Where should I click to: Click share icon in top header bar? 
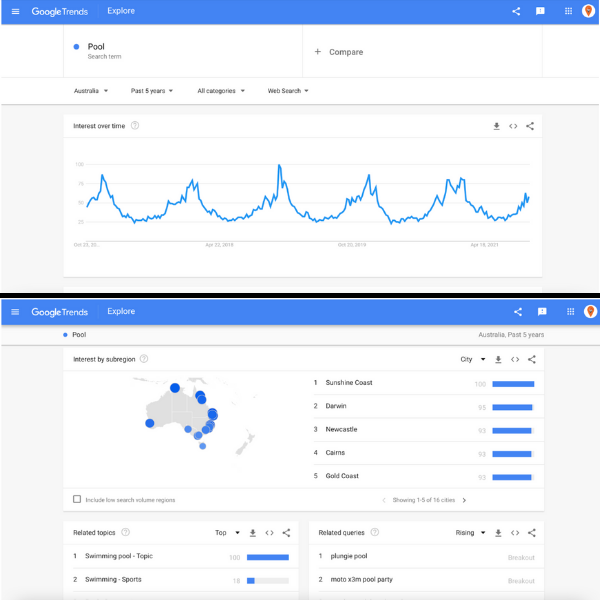point(516,11)
